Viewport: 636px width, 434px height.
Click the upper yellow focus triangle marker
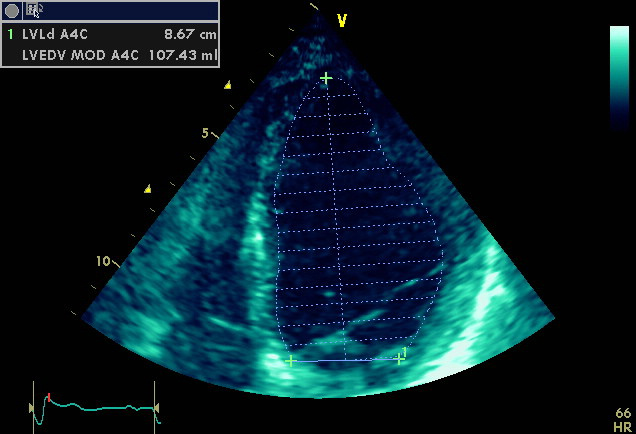click(x=228, y=85)
